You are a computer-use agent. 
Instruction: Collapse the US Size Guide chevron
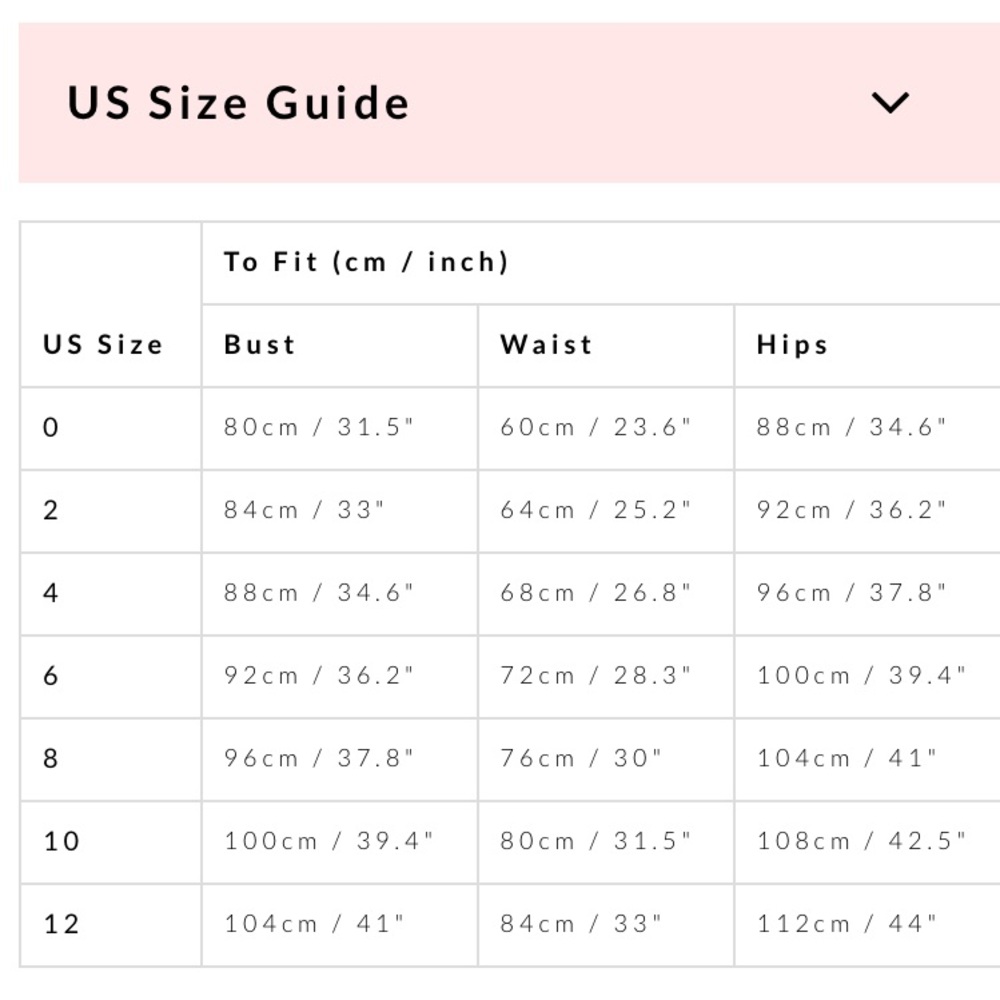pos(890,103)
